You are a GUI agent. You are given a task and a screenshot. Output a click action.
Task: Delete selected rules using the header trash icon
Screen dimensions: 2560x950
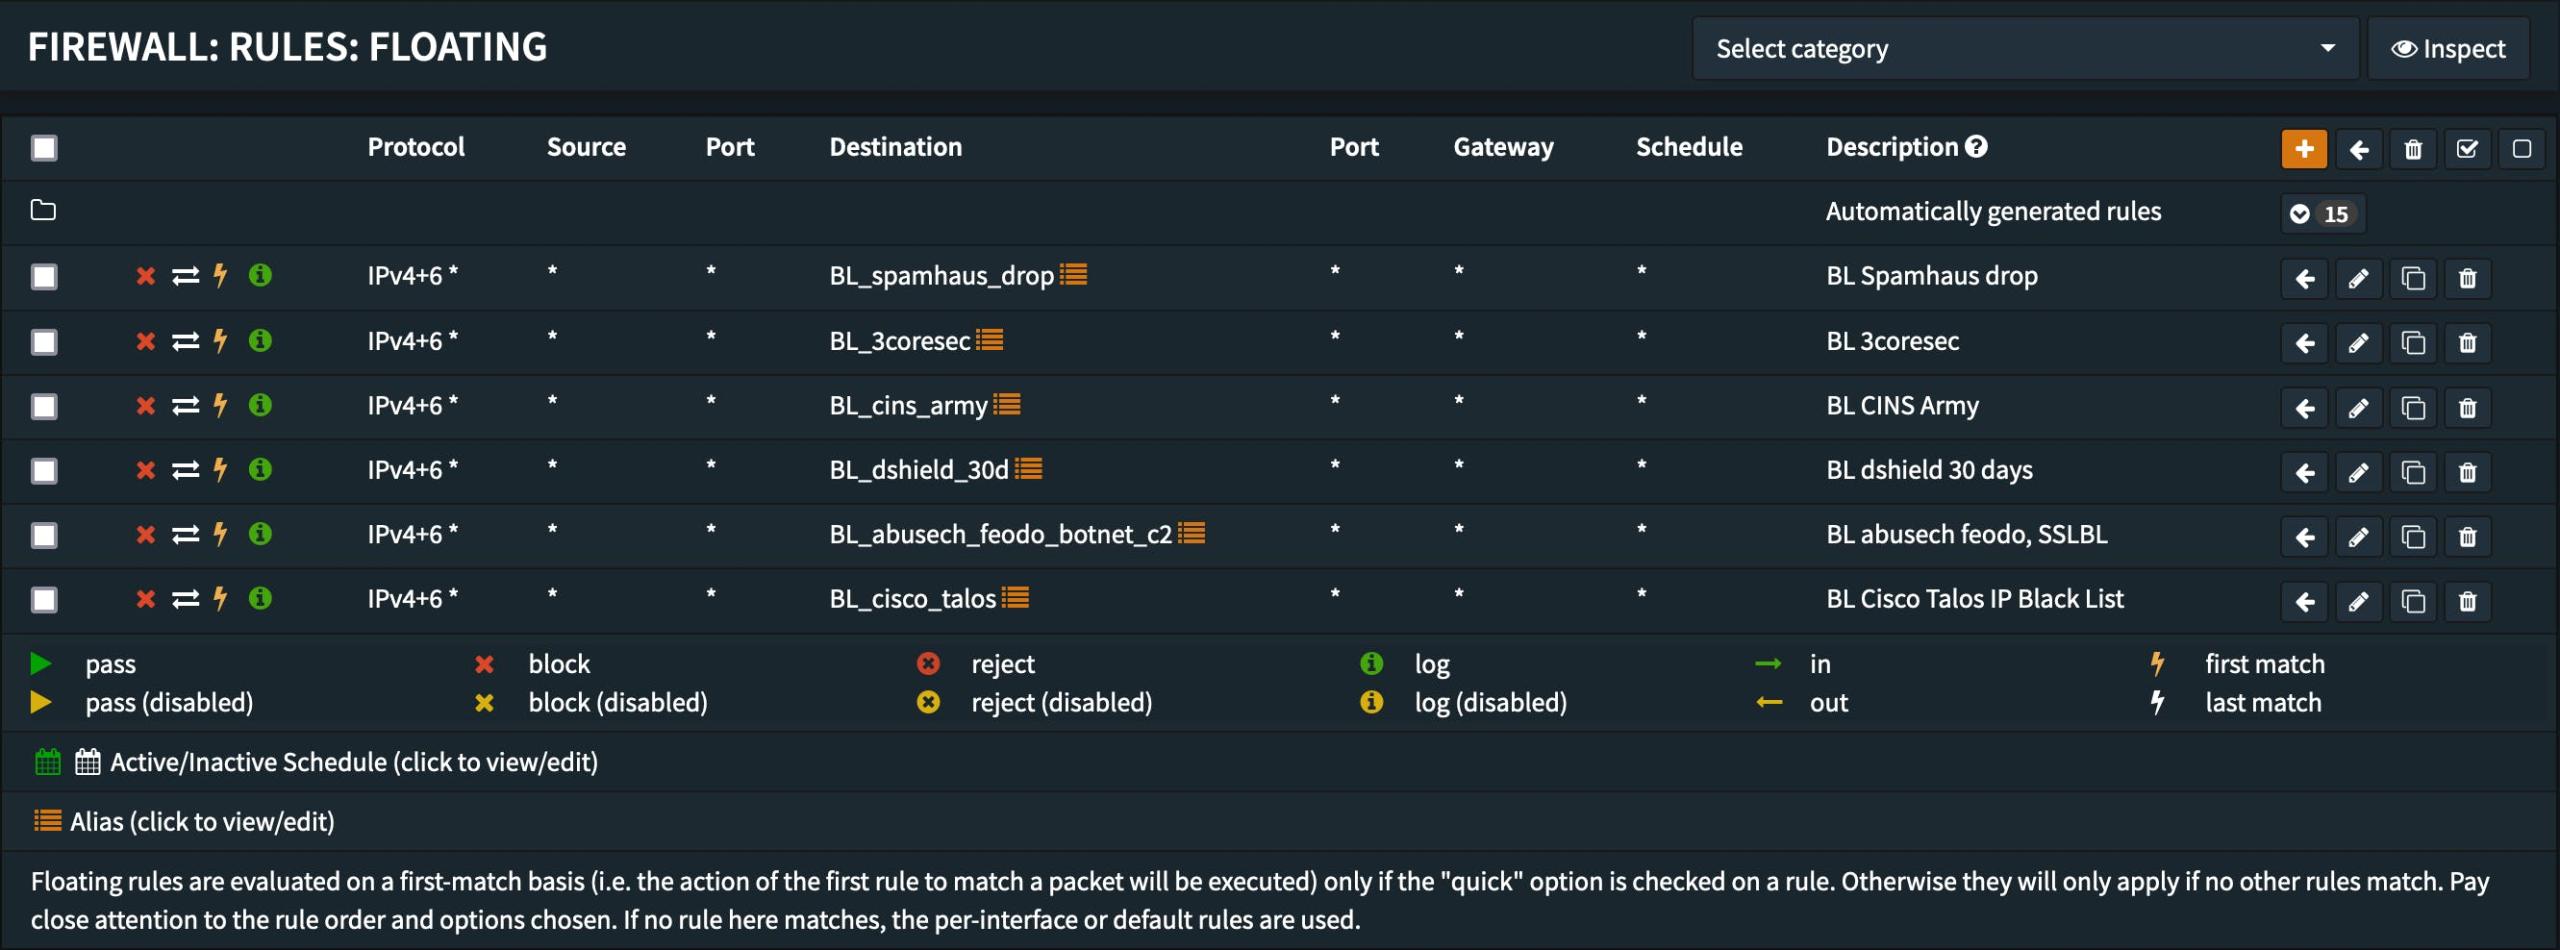tap(2413, 149)
